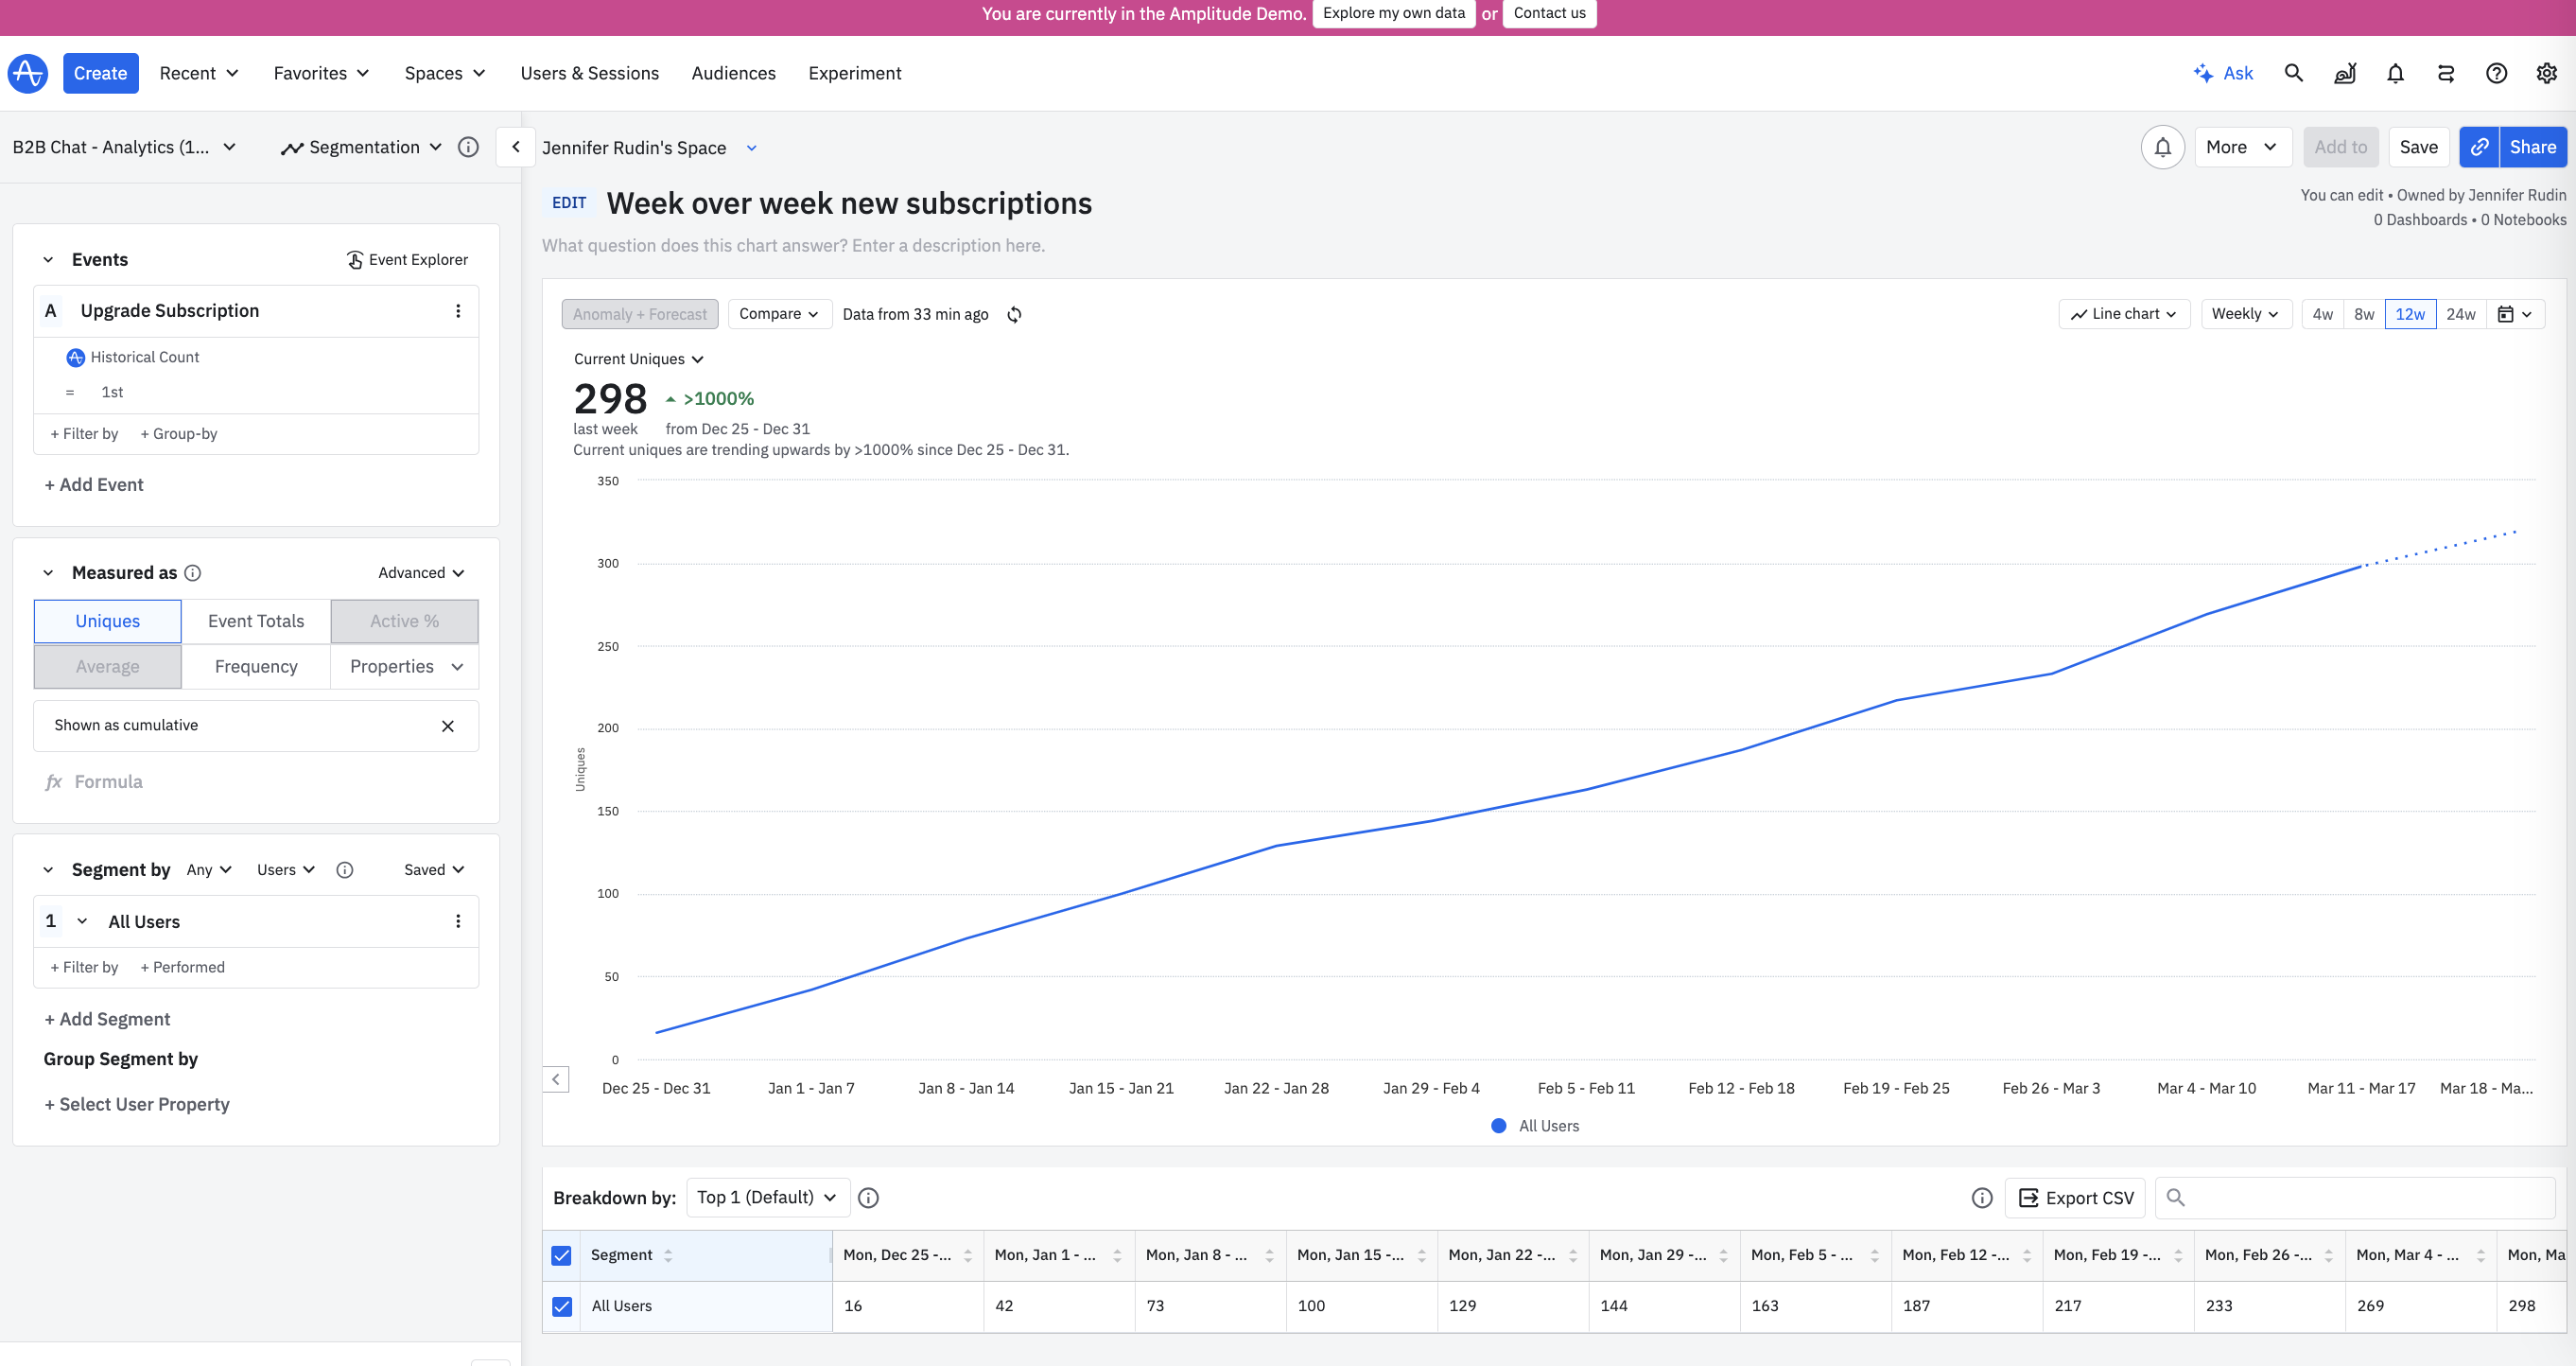2576x1366 pixels.
Task: Open Upgrade Subscription event options menu
Action: (458, 311)
